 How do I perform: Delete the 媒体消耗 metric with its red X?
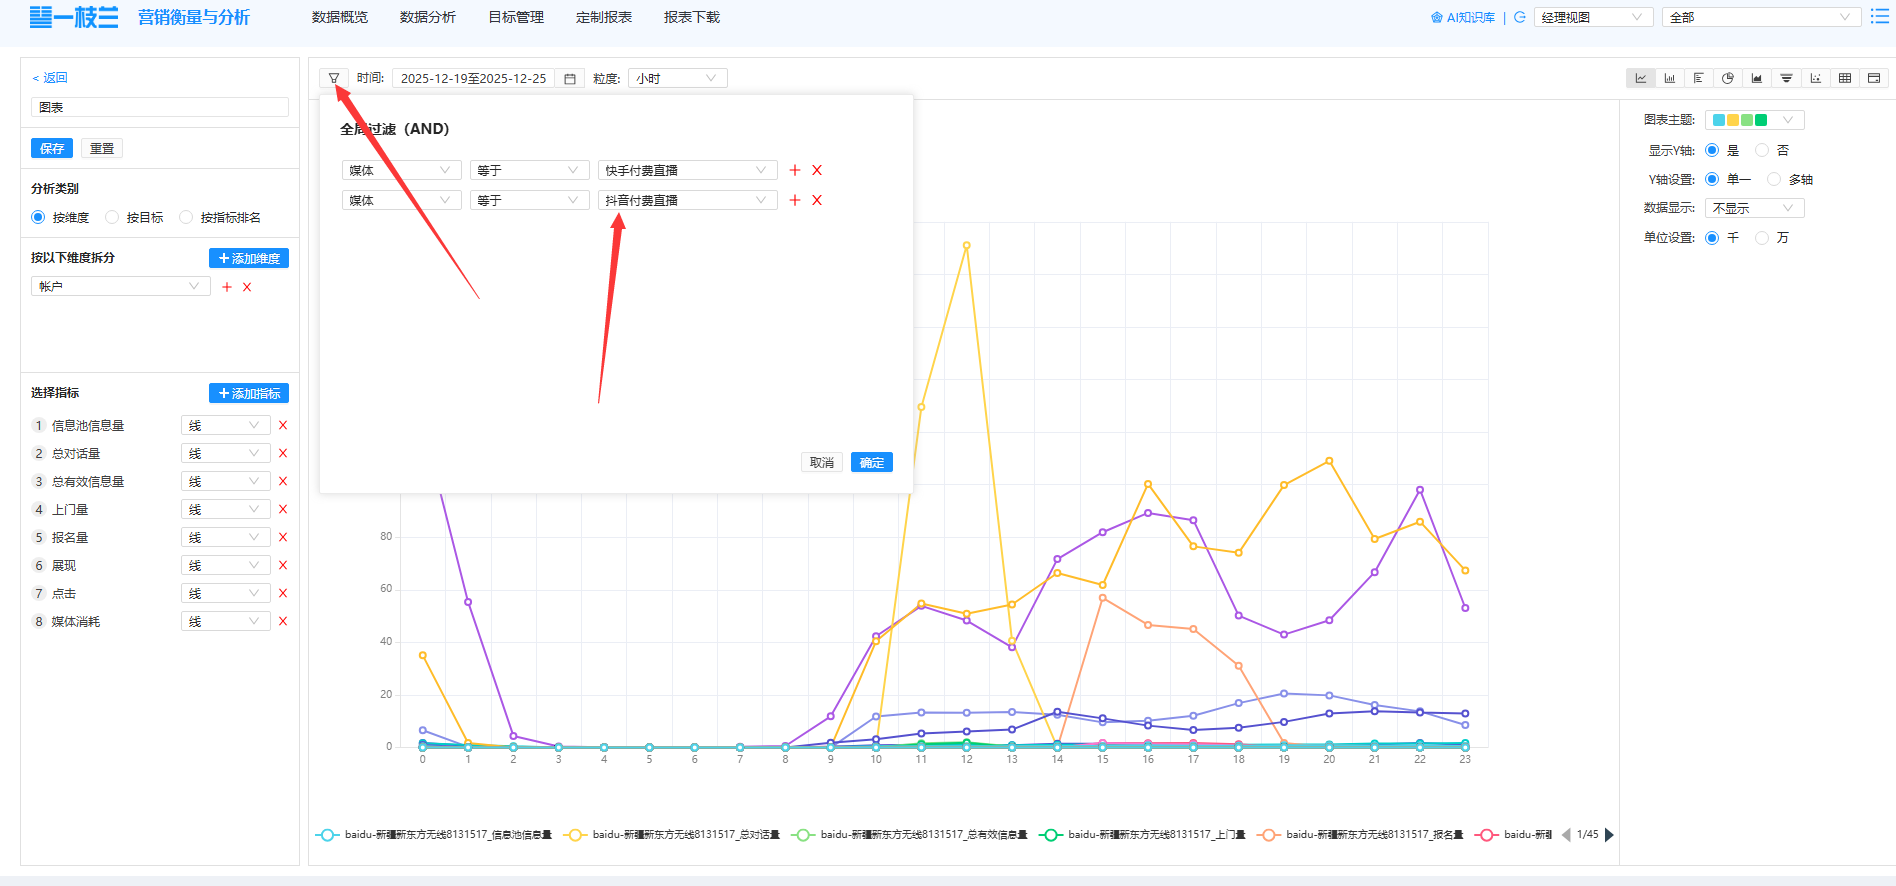[x=283, y=621]
